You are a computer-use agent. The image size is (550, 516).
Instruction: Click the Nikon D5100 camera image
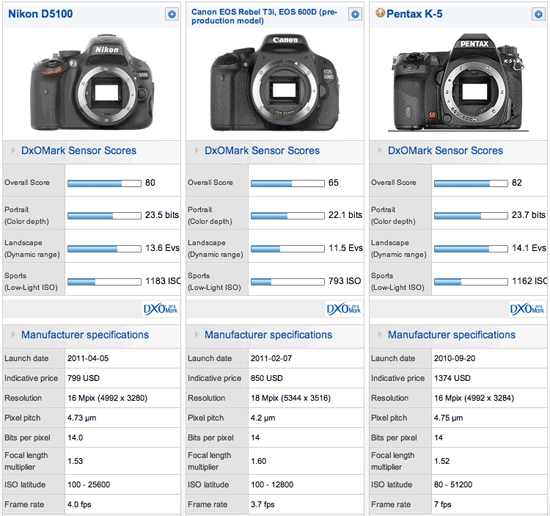[92, 83]
